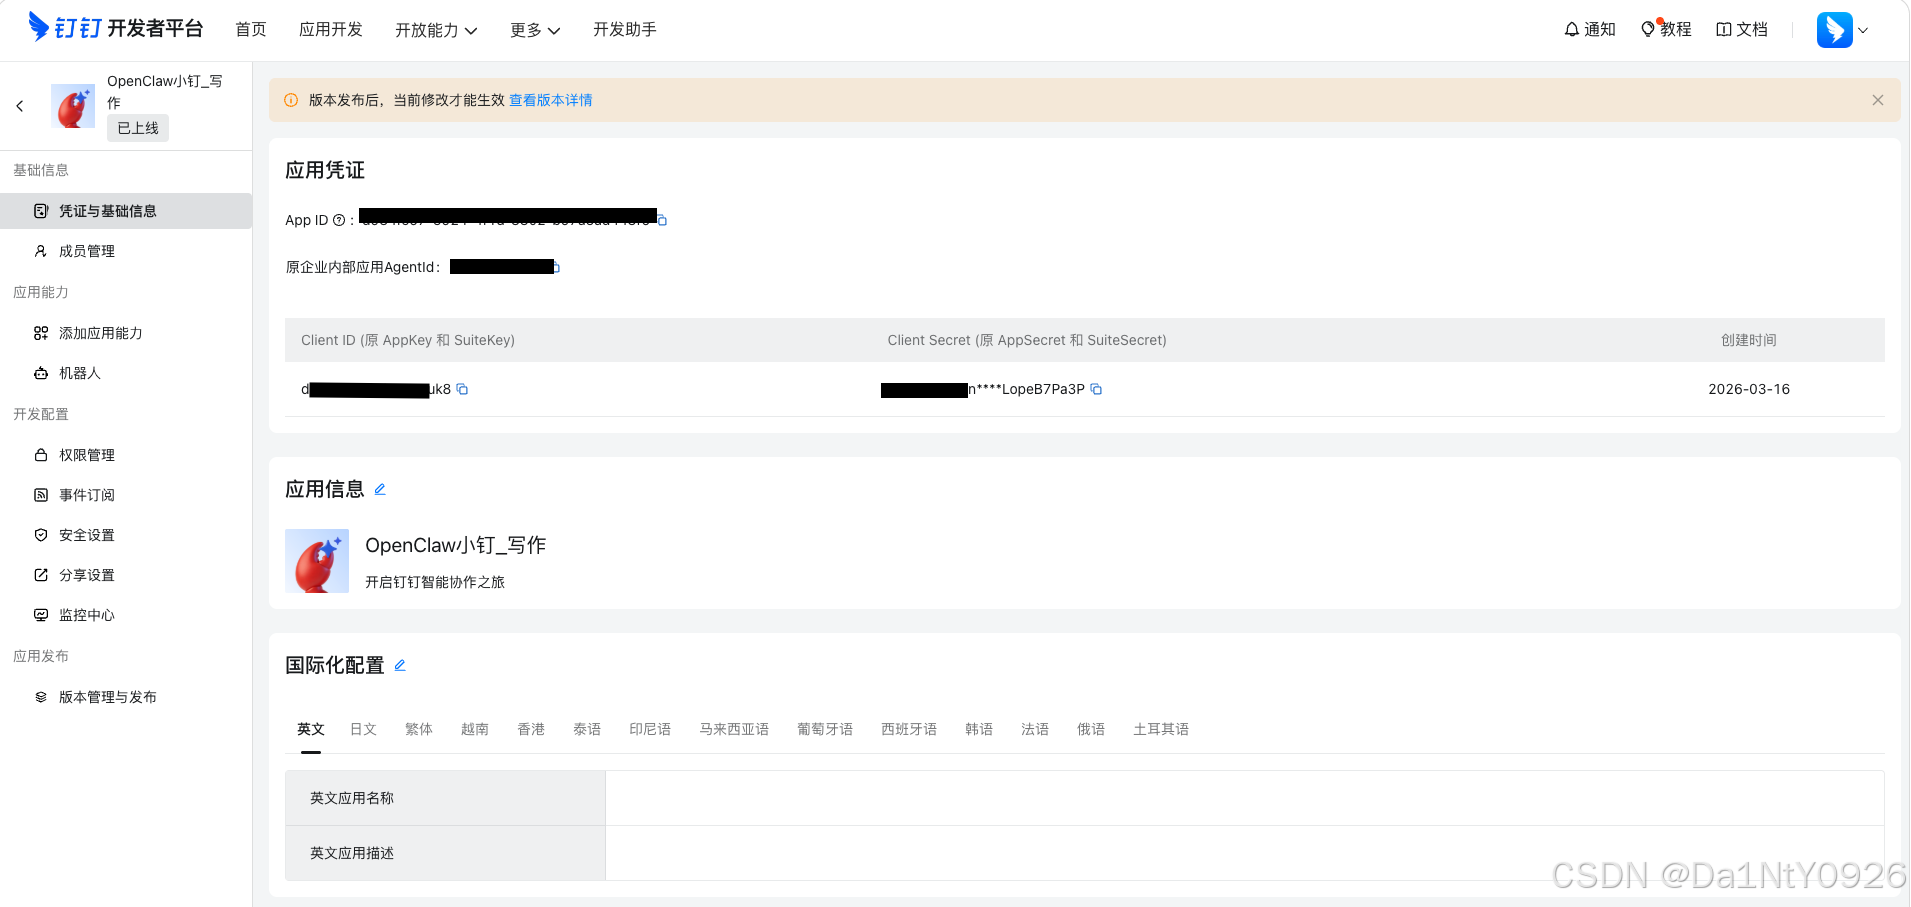Image resolution: width=1911 pixels, height=907 pixels.
Task: Select the 英文 language tab
Action: [311, 729]
